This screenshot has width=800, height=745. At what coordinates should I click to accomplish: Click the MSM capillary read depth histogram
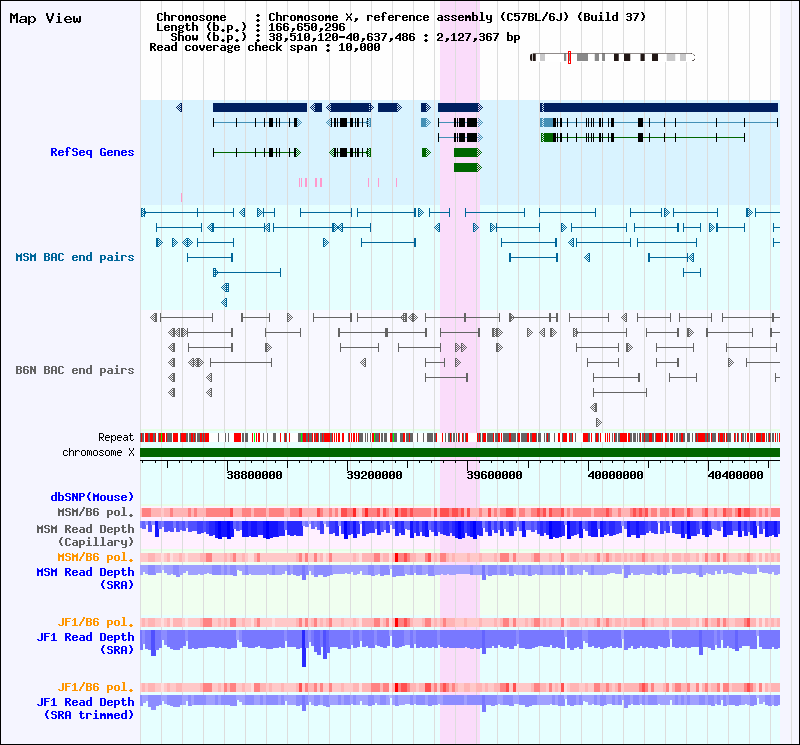[460, 530]
